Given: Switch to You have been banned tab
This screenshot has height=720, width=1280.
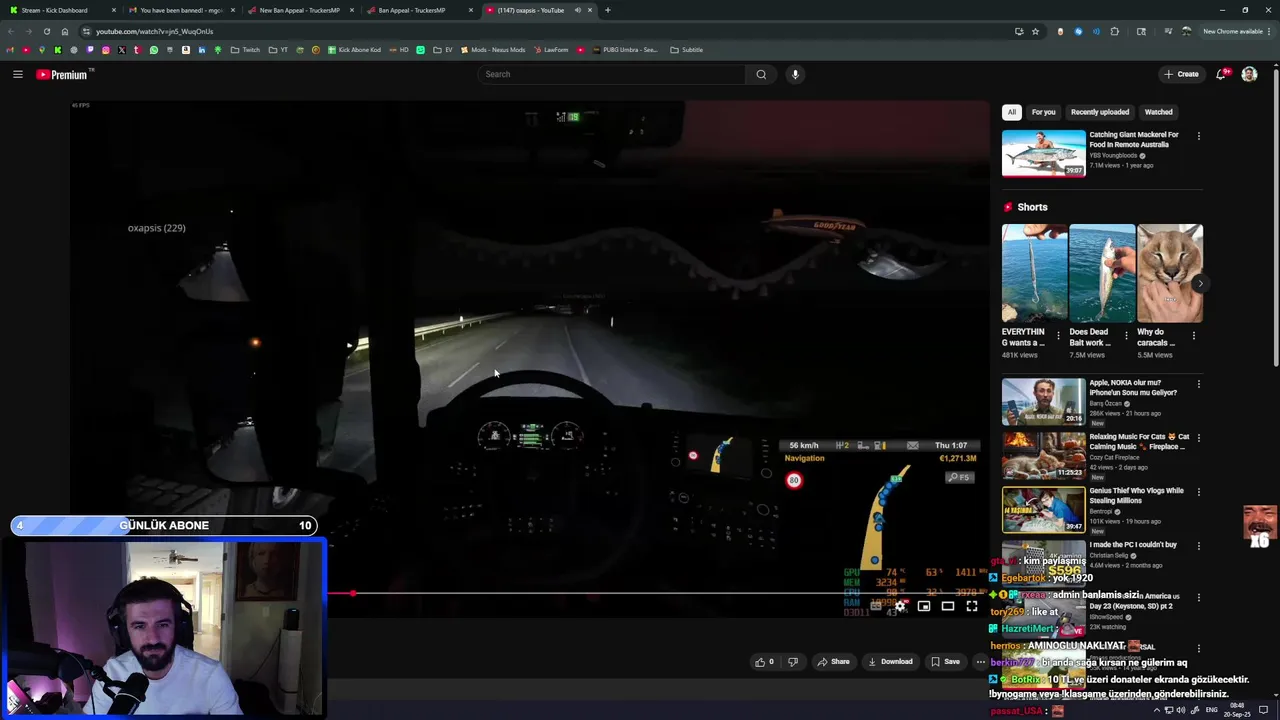Looking at the screenshot, I should [181, 10].
